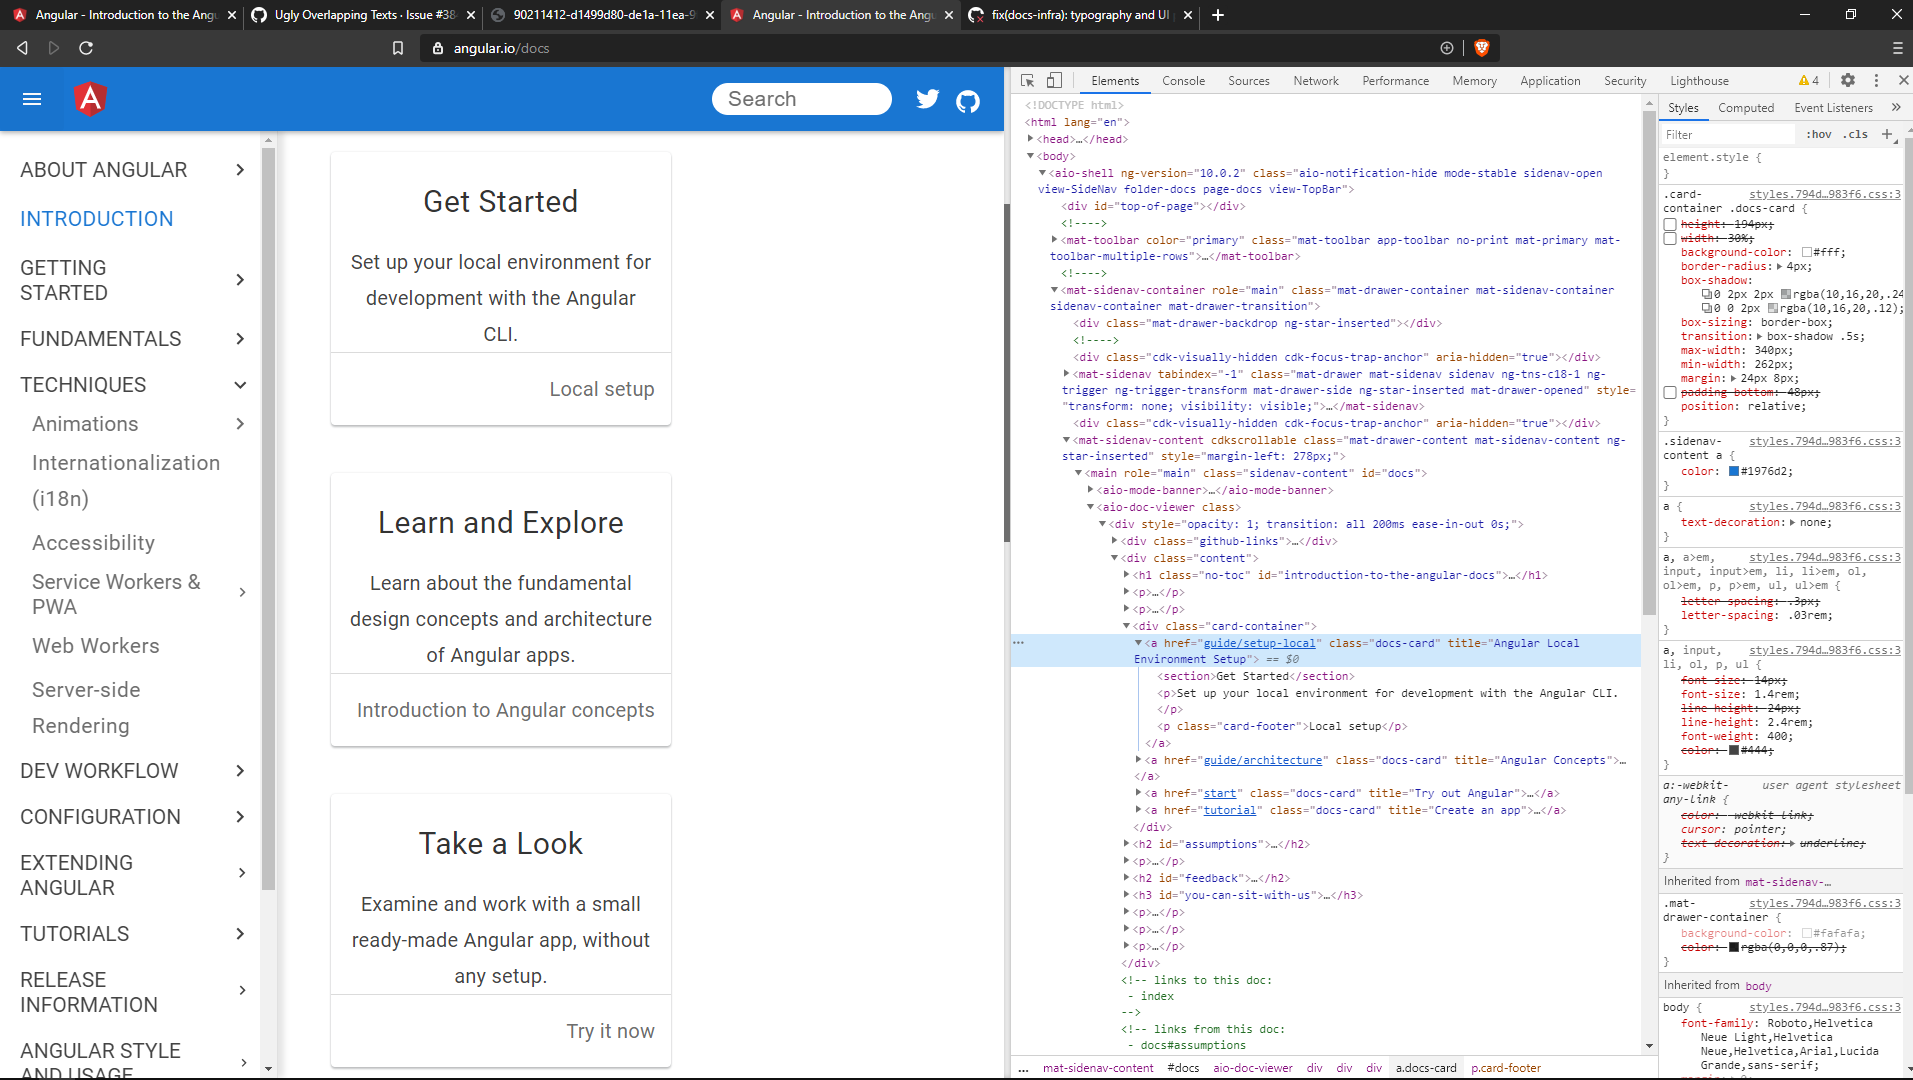
Task: Open DevTools settings gear
Action: pyautogui.click(x=1848, y=80)
